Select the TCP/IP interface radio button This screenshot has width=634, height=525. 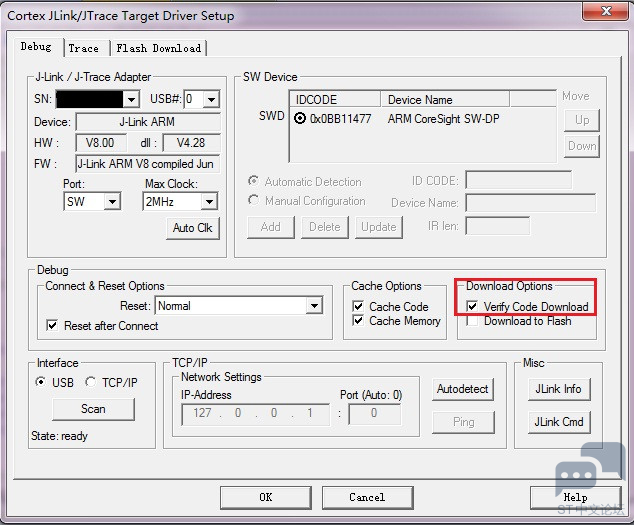coord(91,383)
